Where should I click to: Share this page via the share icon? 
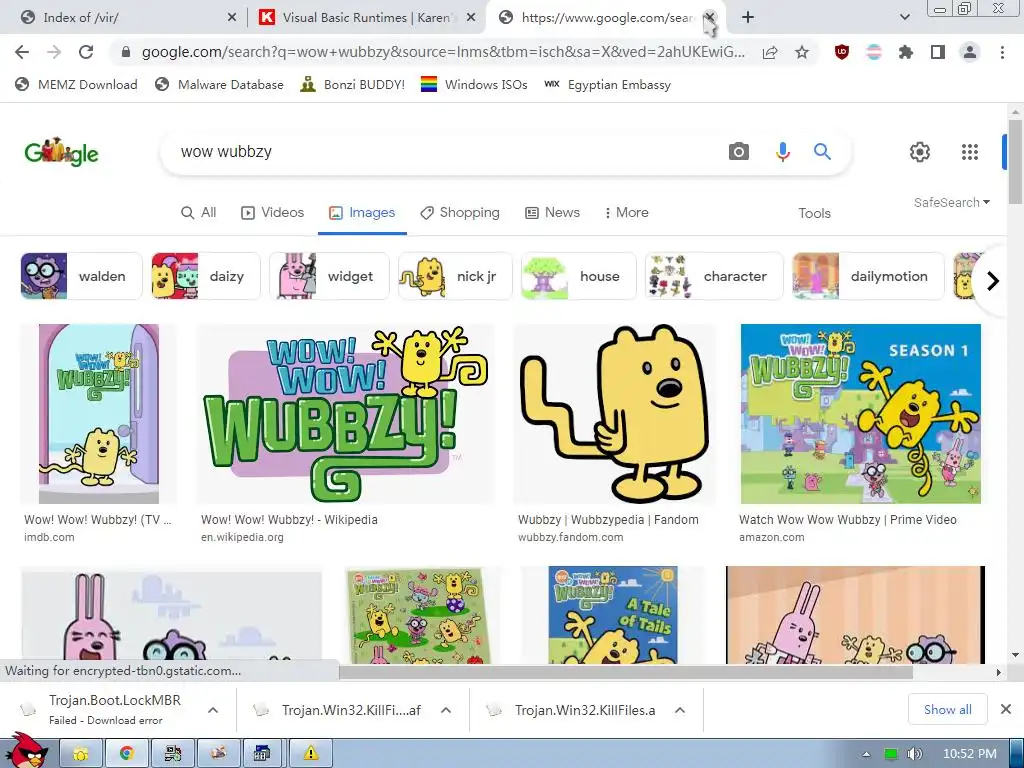pos(770,52)
